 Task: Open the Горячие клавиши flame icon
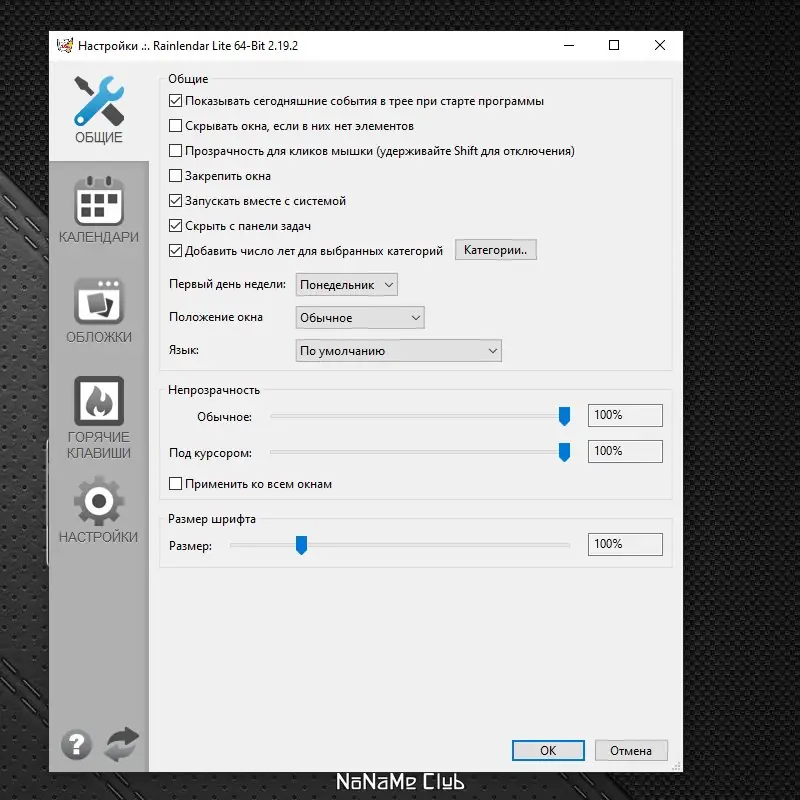coord(98,418)
